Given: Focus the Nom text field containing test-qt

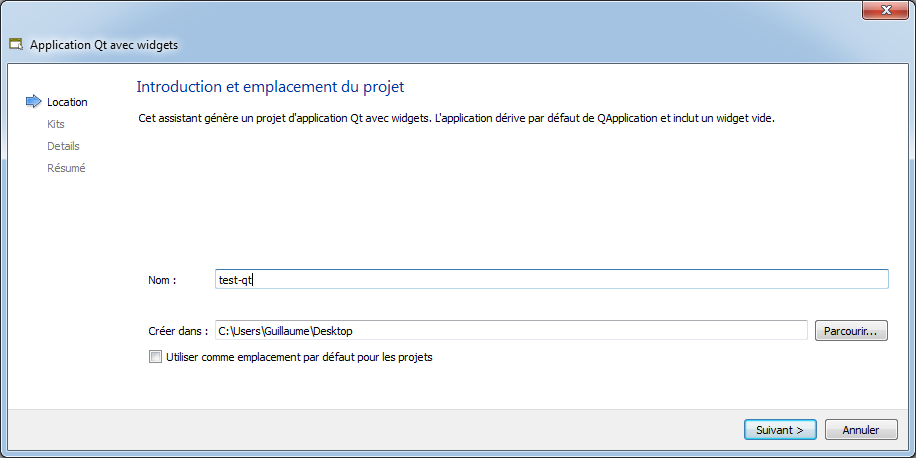Looking at the screenshot, I should 551,279.
